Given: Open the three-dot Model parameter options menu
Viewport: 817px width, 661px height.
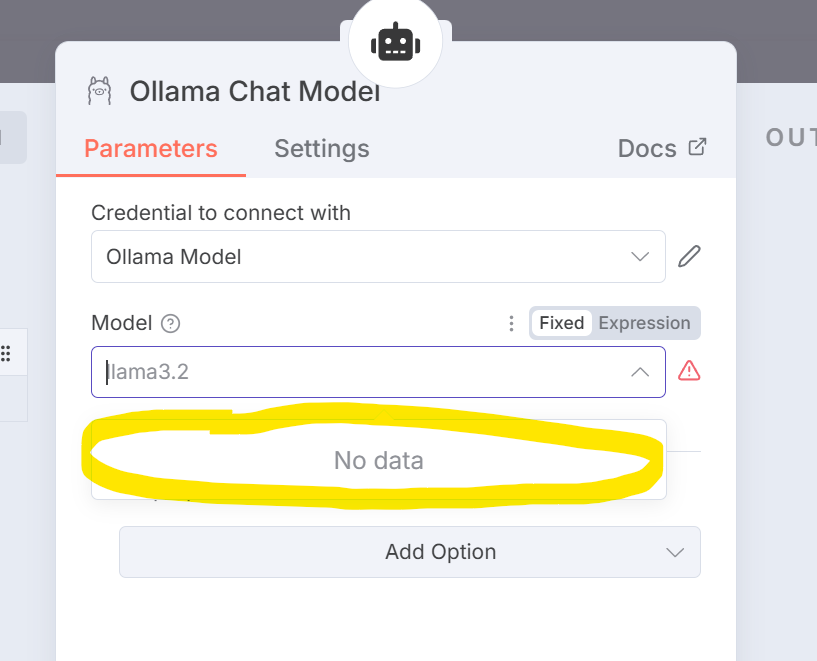Looking at the screenshot, I should click(x=512, y=323).
